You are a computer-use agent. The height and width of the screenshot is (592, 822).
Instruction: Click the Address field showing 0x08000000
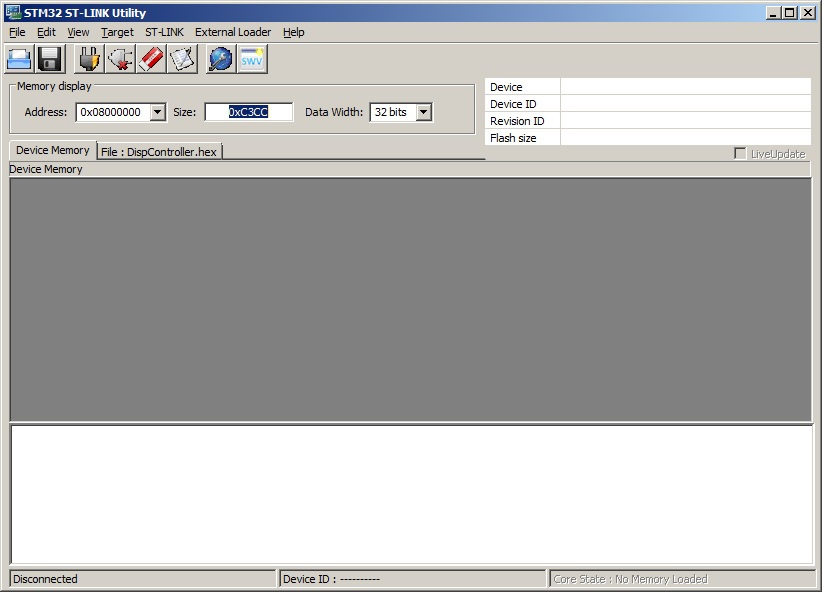[x=113, y=112]
